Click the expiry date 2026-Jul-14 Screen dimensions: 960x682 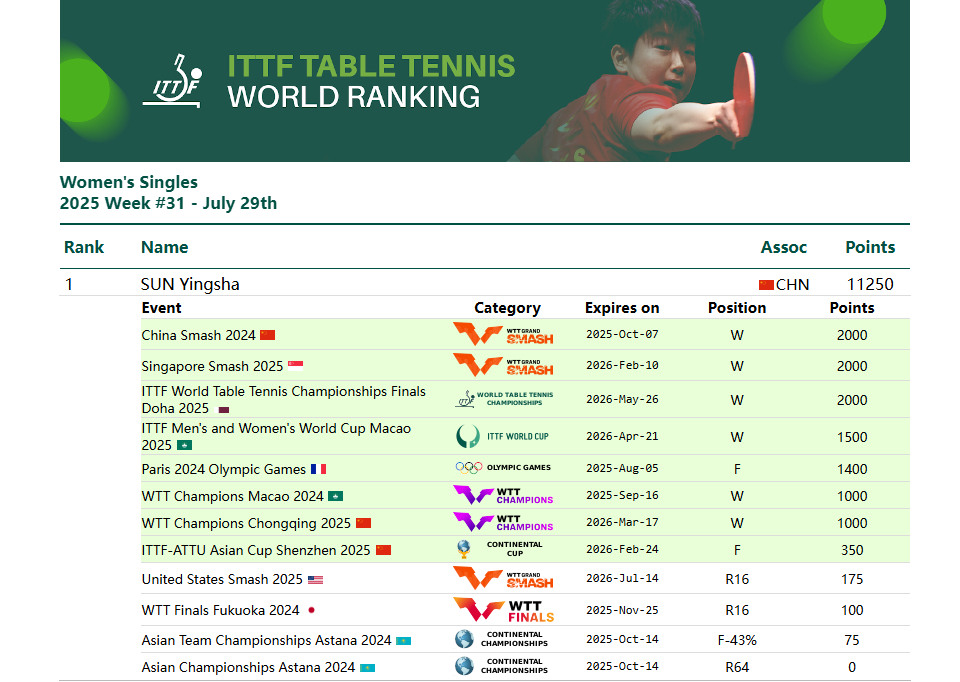(x=622, y=579)
